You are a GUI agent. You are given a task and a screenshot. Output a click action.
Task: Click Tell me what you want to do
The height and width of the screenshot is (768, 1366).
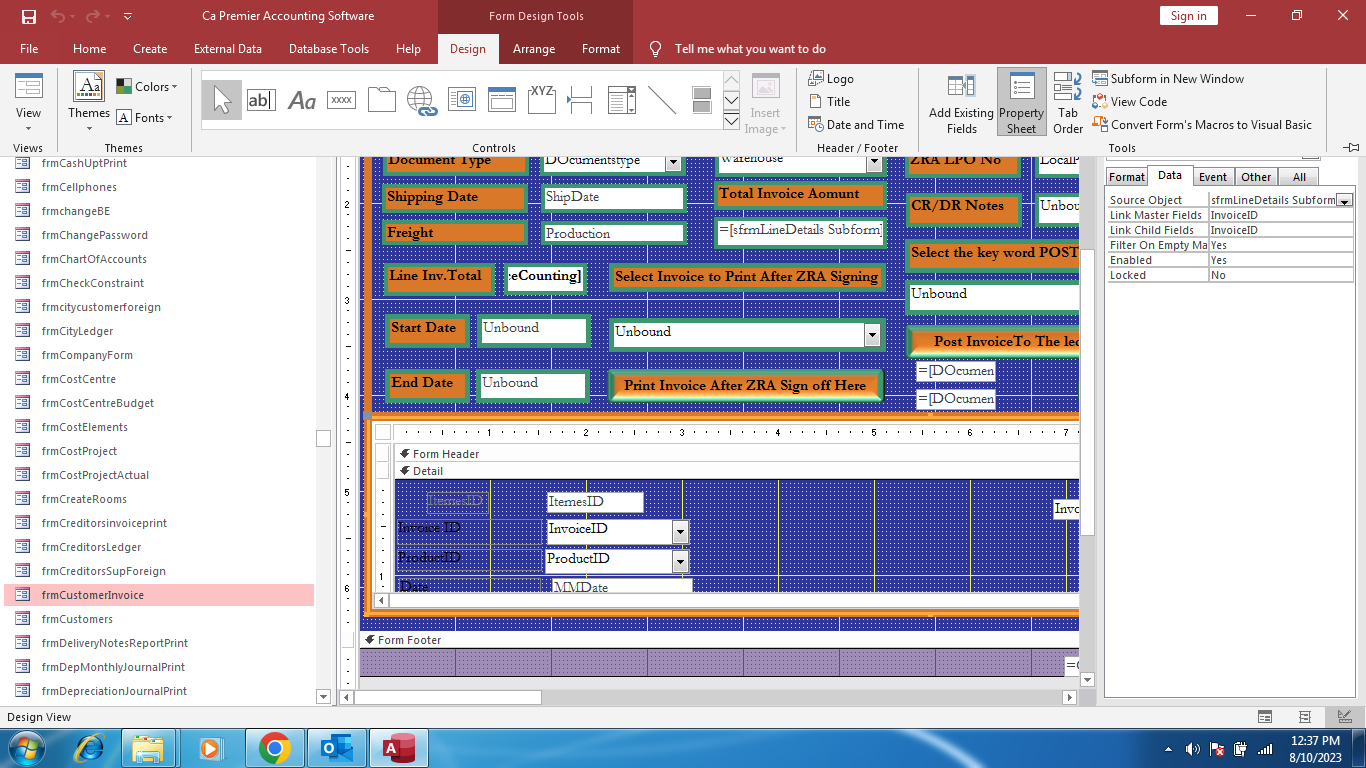coord(750,49)
